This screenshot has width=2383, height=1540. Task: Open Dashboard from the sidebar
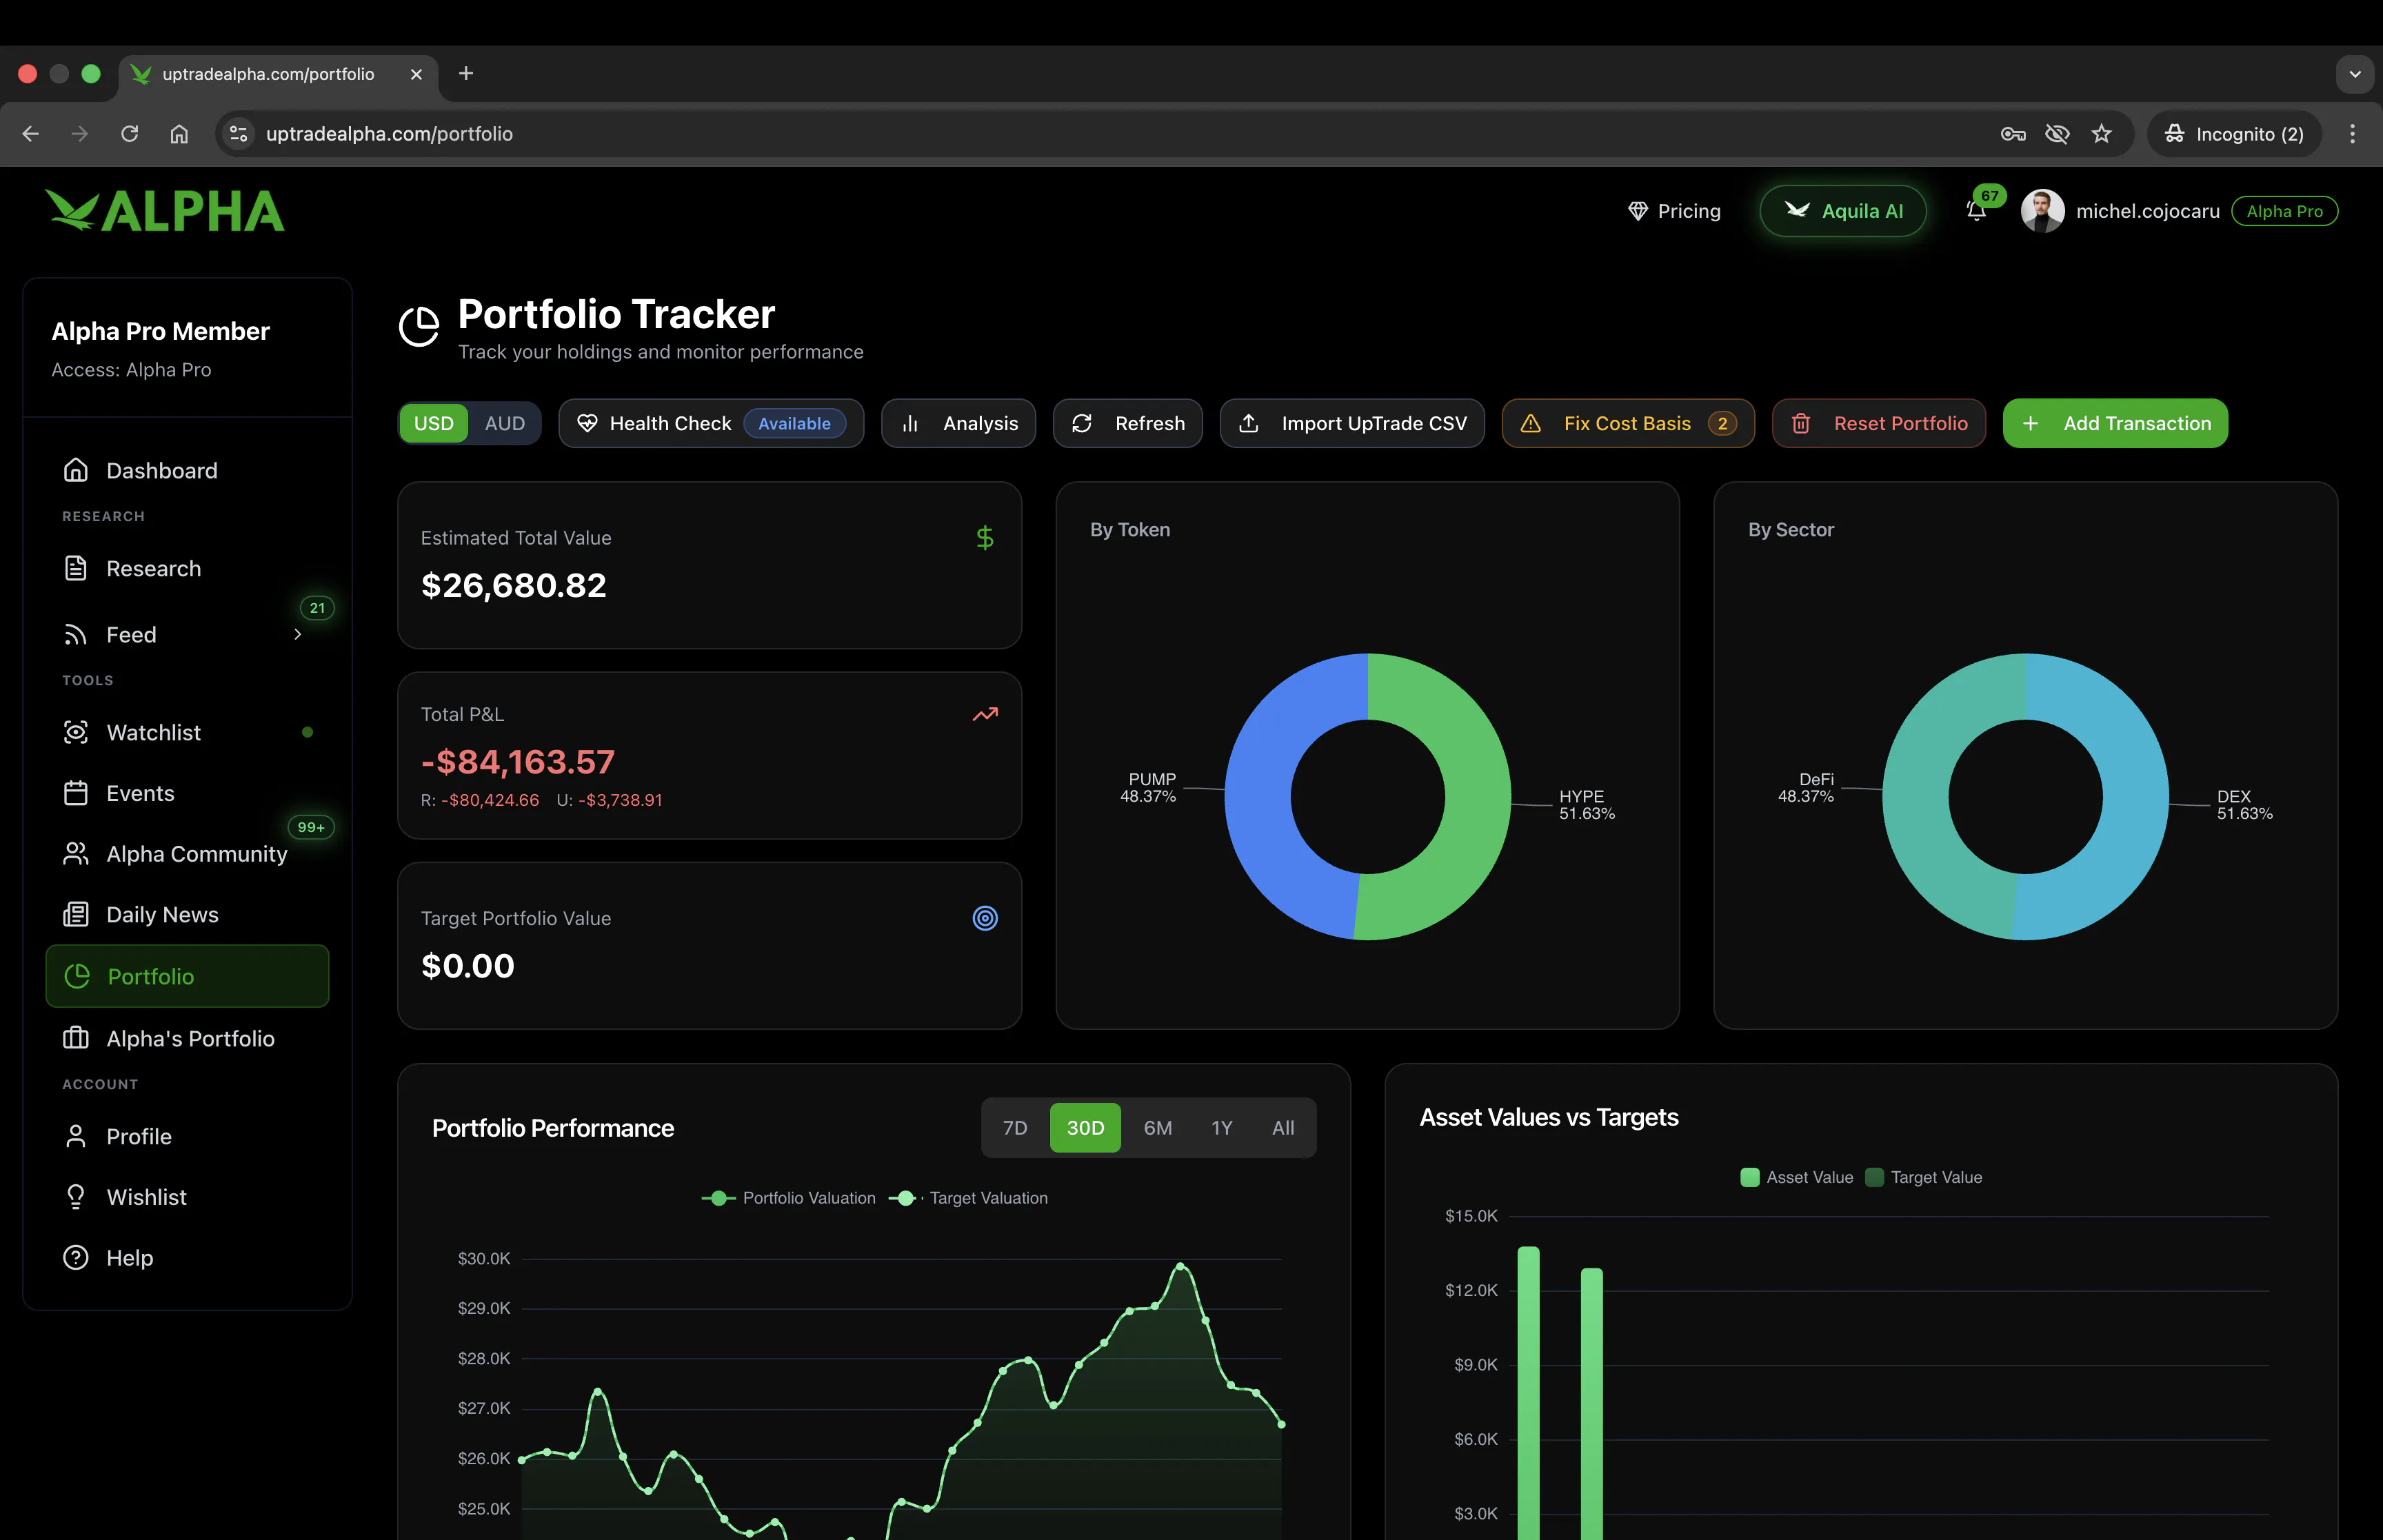pyautogui.click(x=187, y=470)
